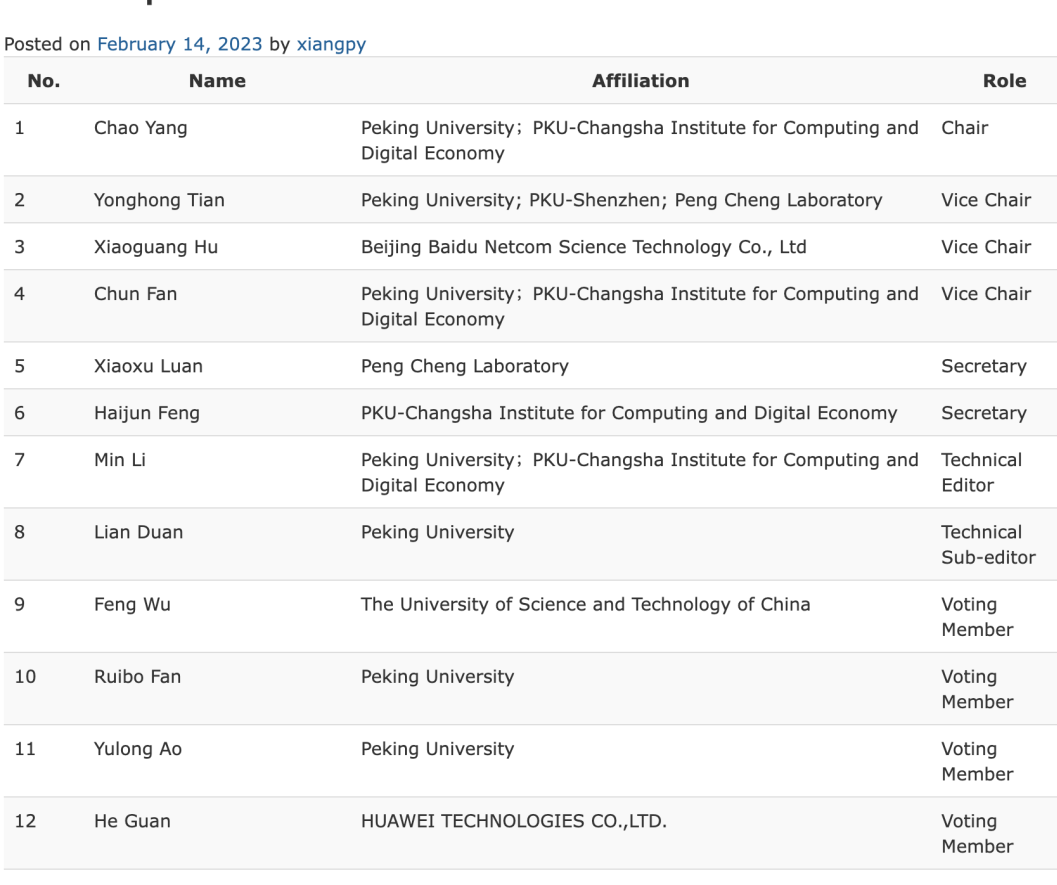Select the name Haijun Feng
Image resolution: width=1057 pixels, height=885 pixels.
(x=147, y=413)
